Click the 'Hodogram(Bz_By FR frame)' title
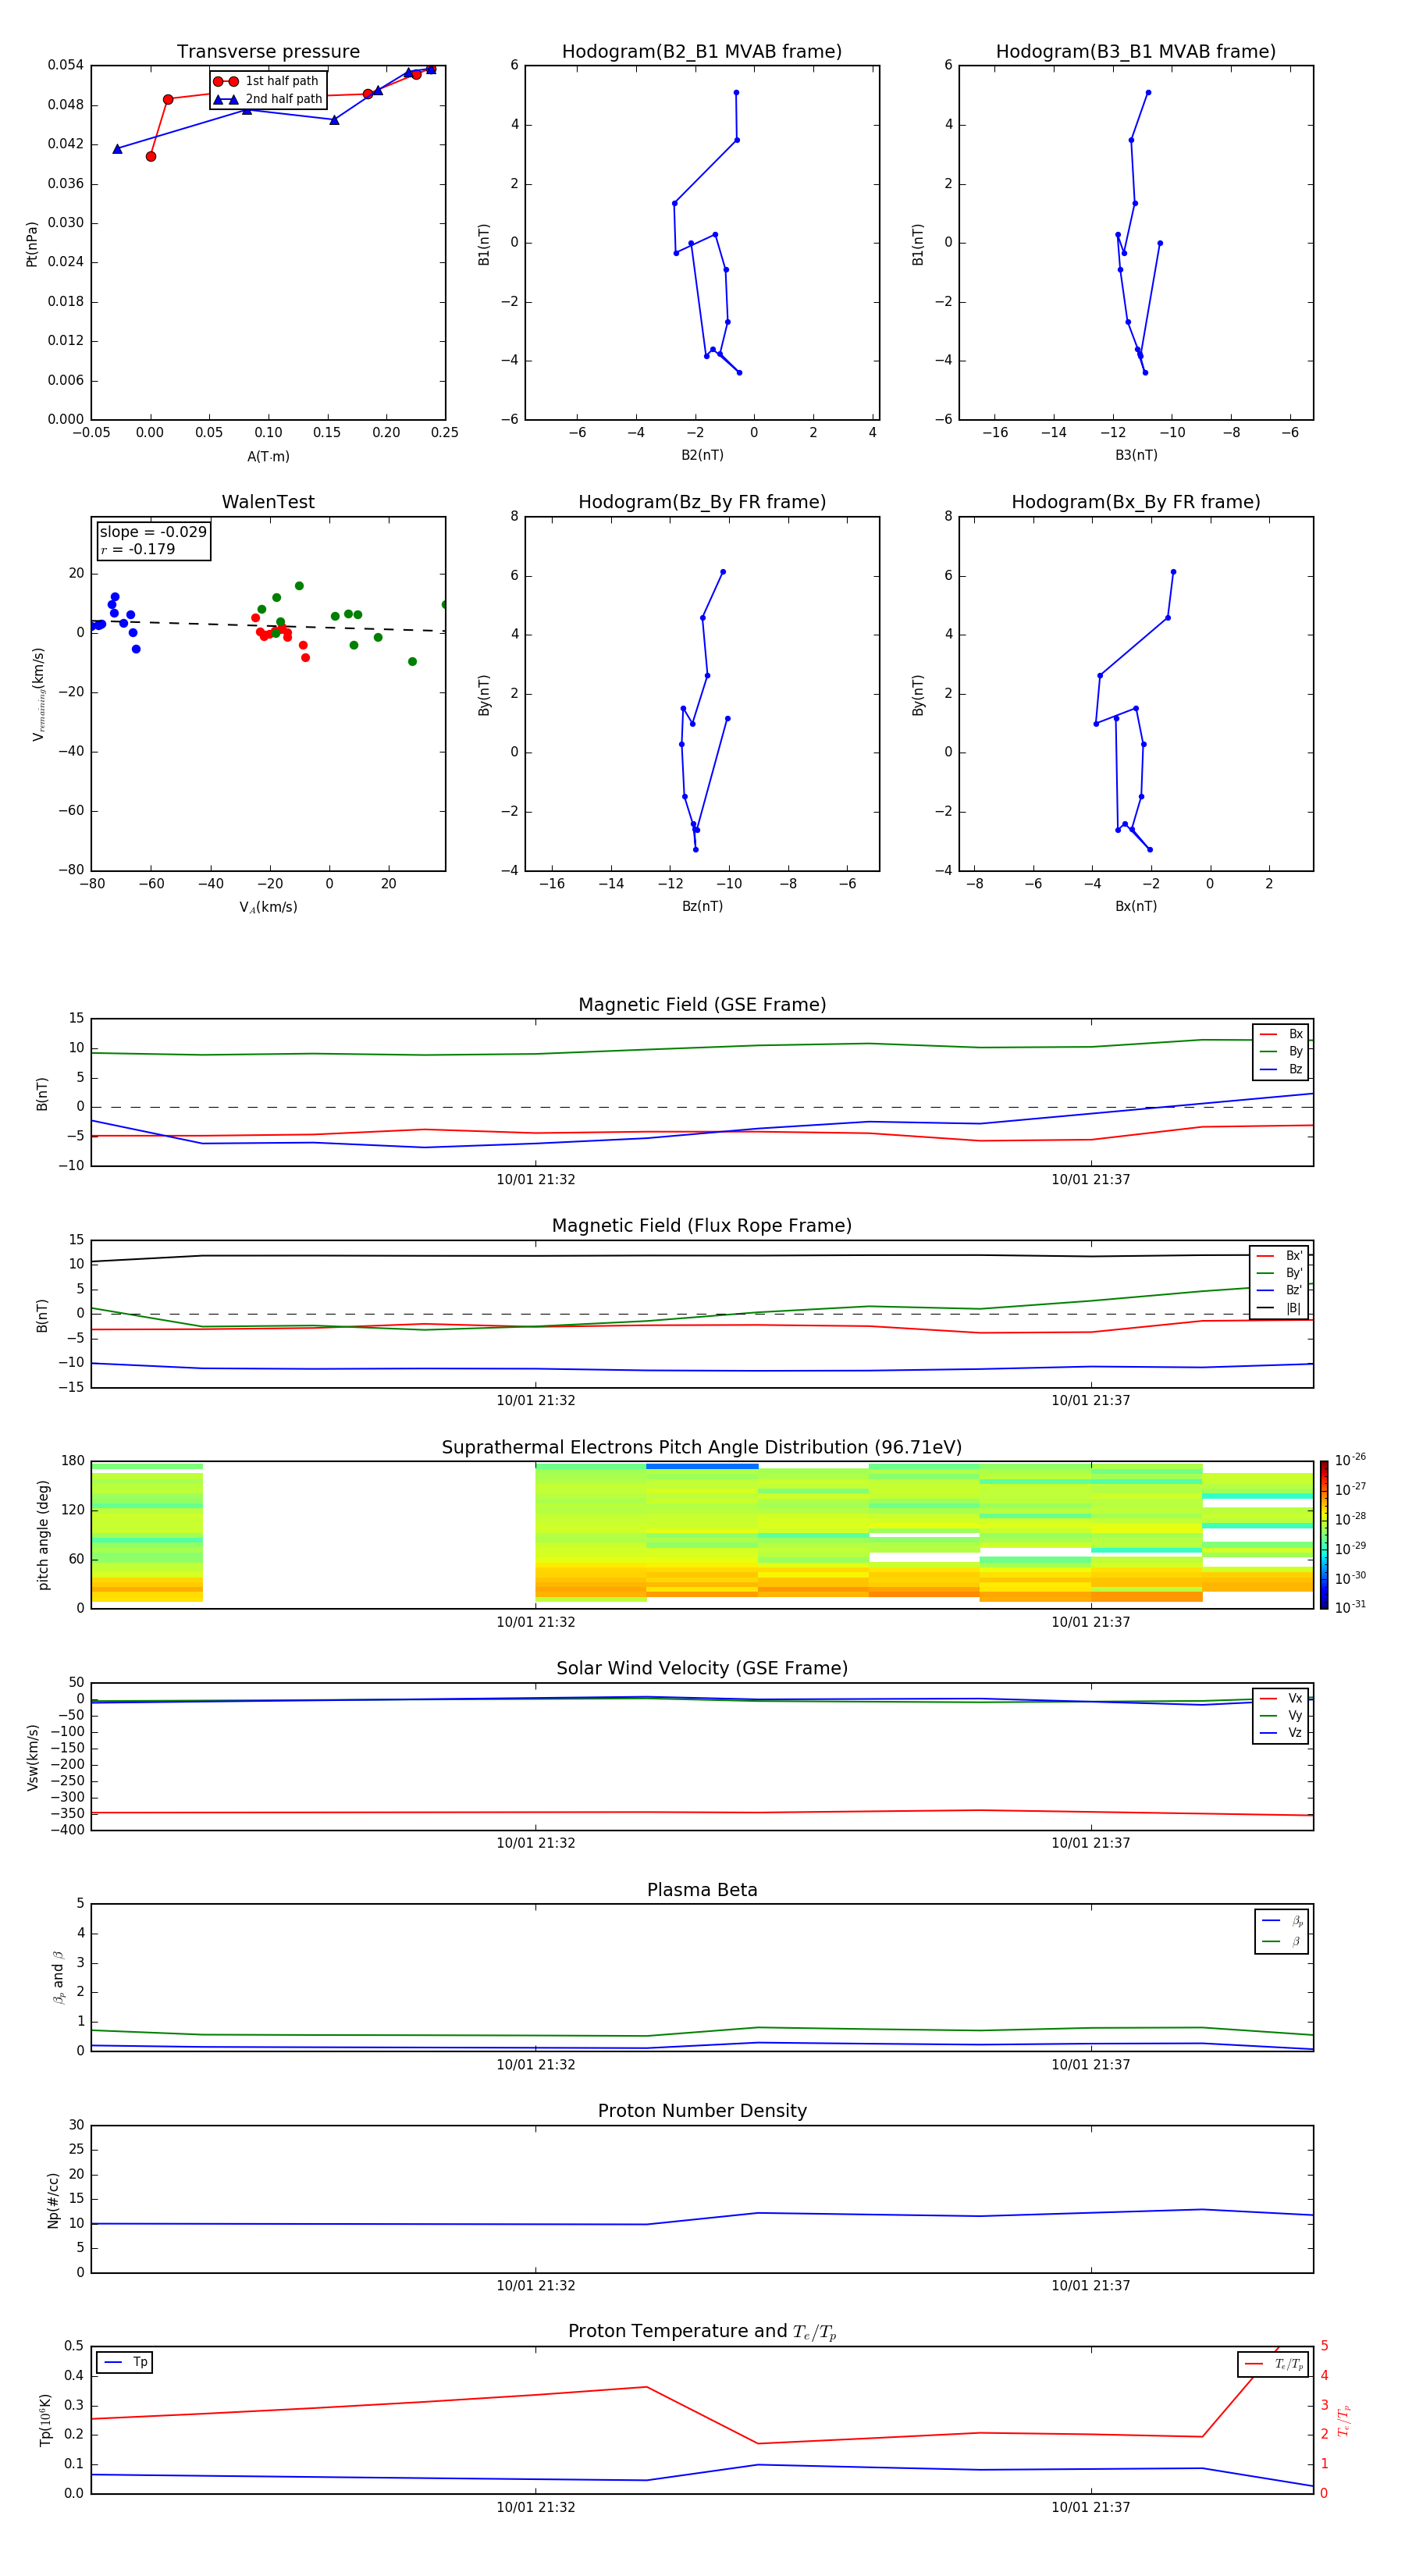Screen dimensions: 1405x2576 pos(702,502)
